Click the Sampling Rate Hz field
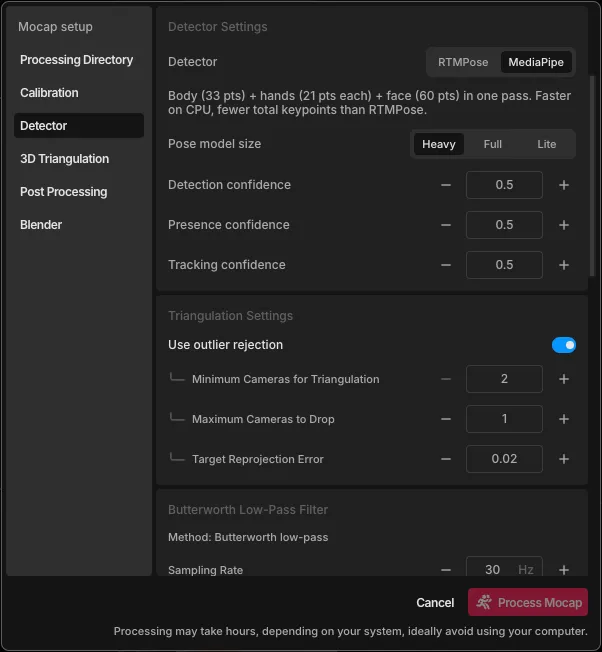The image size is (602, 652). point(504,566)
